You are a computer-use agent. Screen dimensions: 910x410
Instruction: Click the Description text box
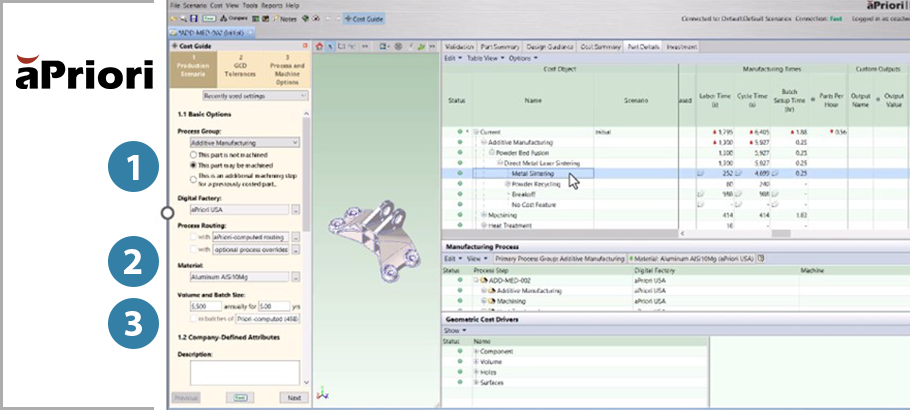[x=245, y=373]
